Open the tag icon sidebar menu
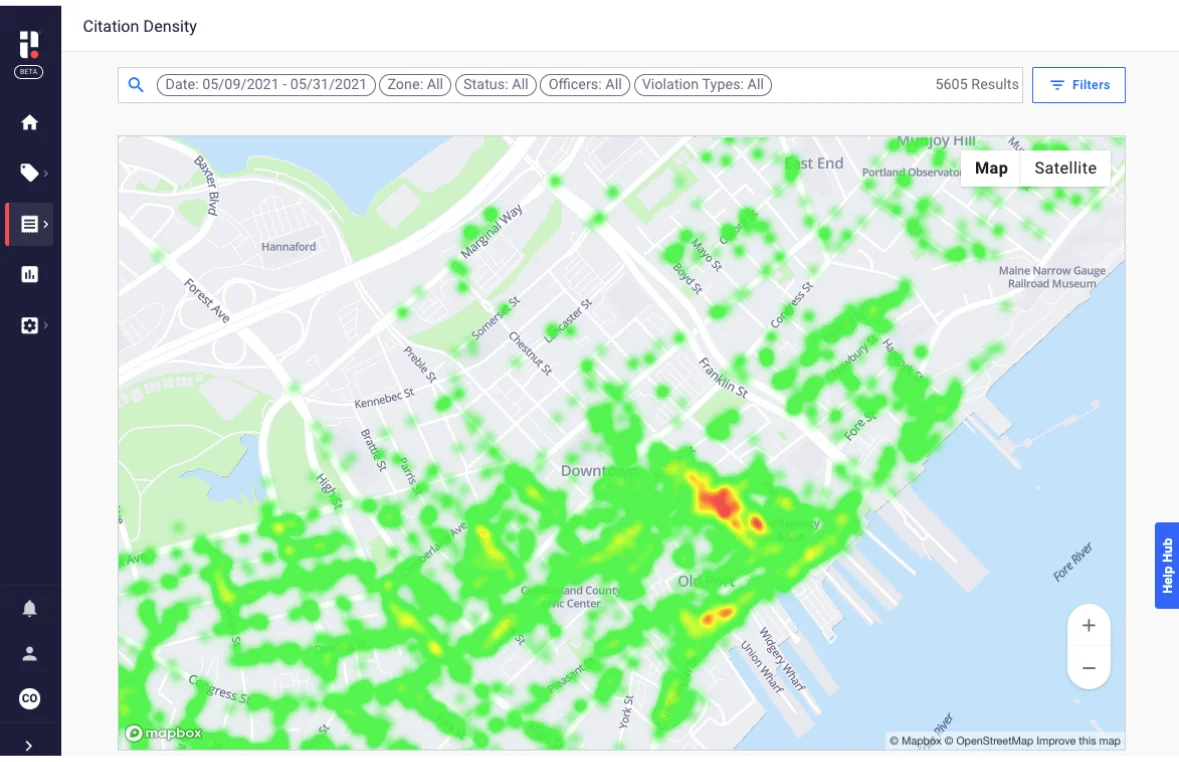This screenshot has height=762, width=1179. click(30, 173)
